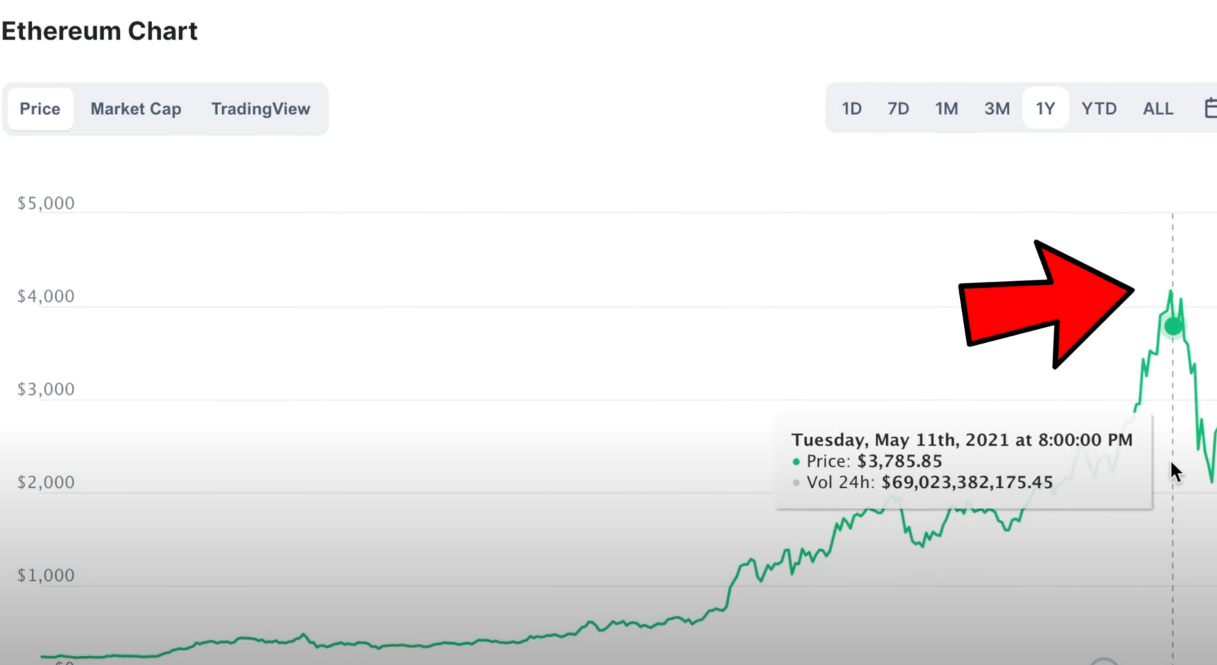Switch to the Market Cap tab
Image resolution: width=1217 pixels, height=665 pixels.
tap(136, 109)
